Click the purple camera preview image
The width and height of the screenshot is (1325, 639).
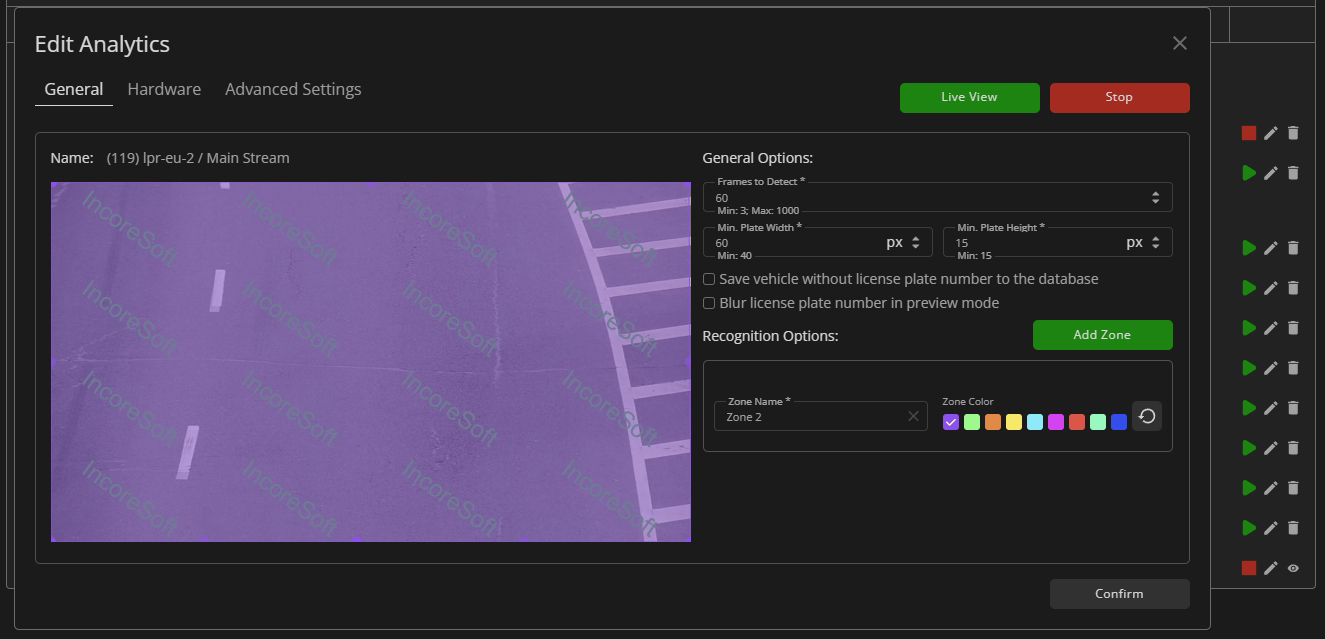tap(371, 362)
